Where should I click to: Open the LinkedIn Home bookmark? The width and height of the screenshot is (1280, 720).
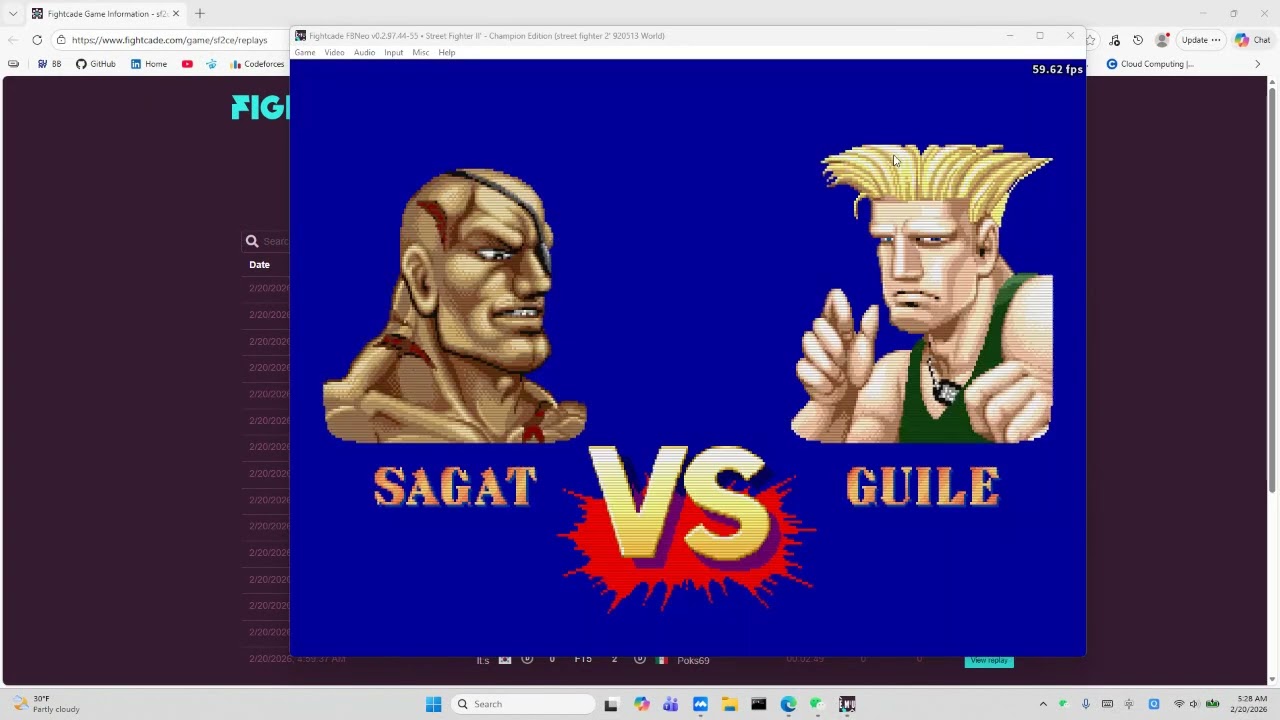(149, 64)
